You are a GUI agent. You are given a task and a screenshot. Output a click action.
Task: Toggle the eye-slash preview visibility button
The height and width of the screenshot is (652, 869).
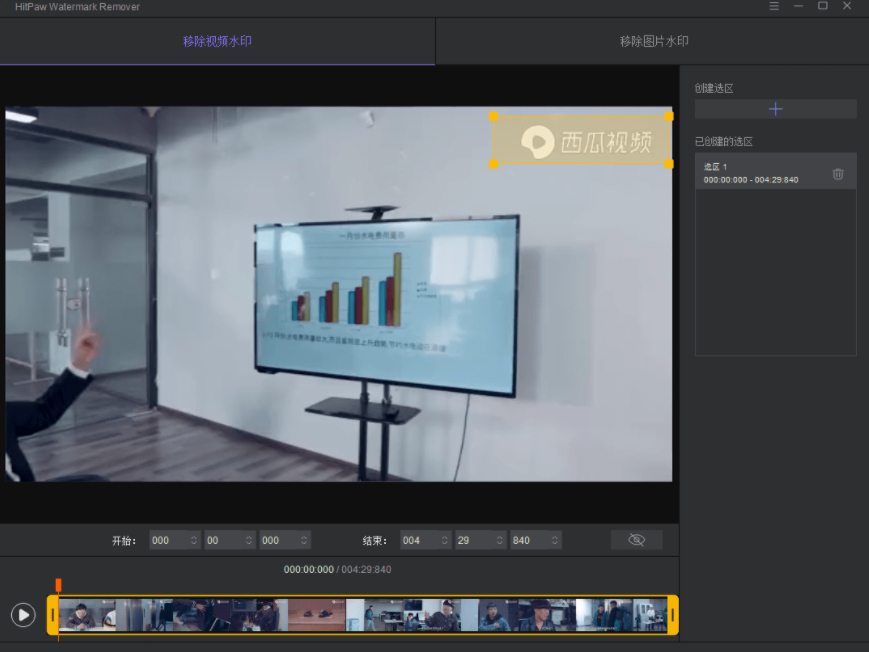coord(636,540)
